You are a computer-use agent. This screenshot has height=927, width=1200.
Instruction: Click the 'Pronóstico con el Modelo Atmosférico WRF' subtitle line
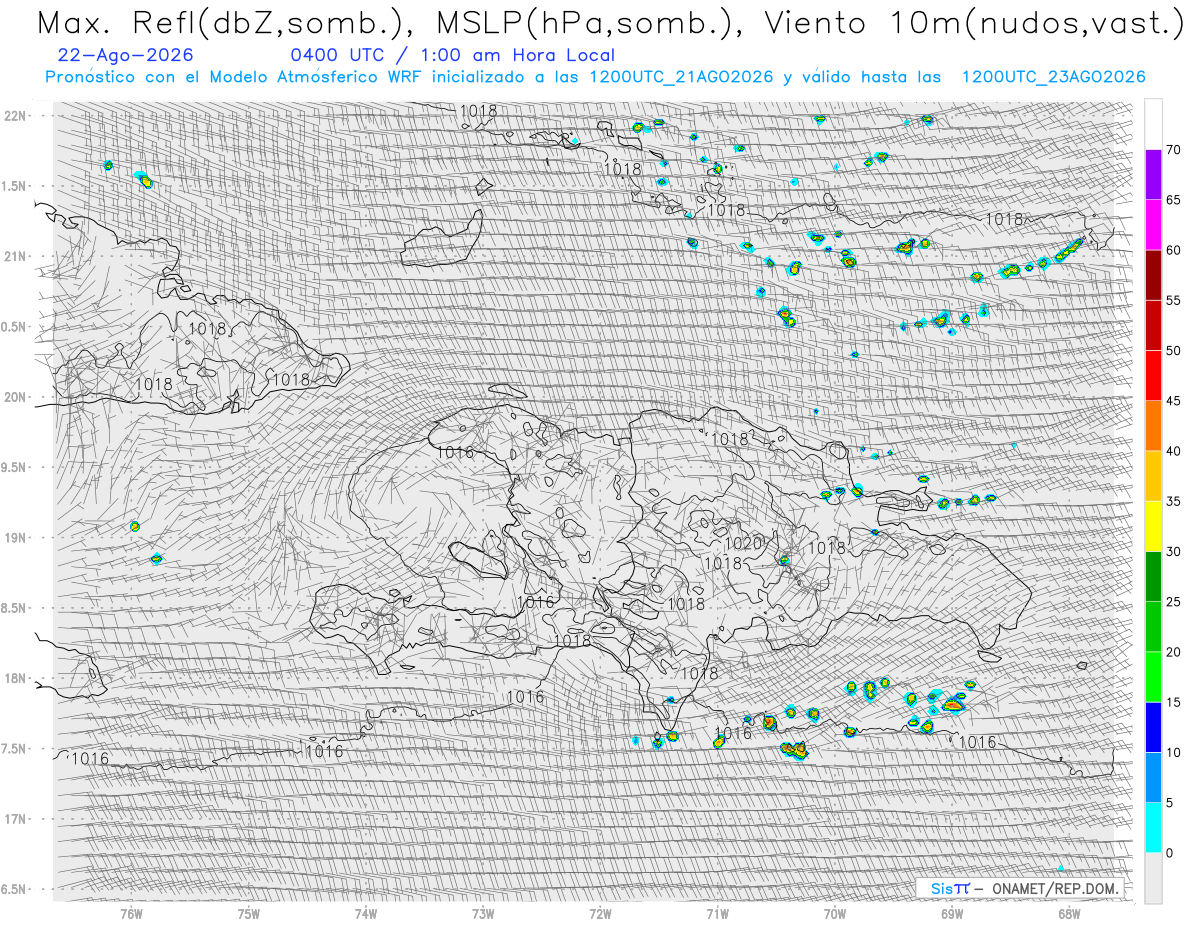click(x=595, y=77)
